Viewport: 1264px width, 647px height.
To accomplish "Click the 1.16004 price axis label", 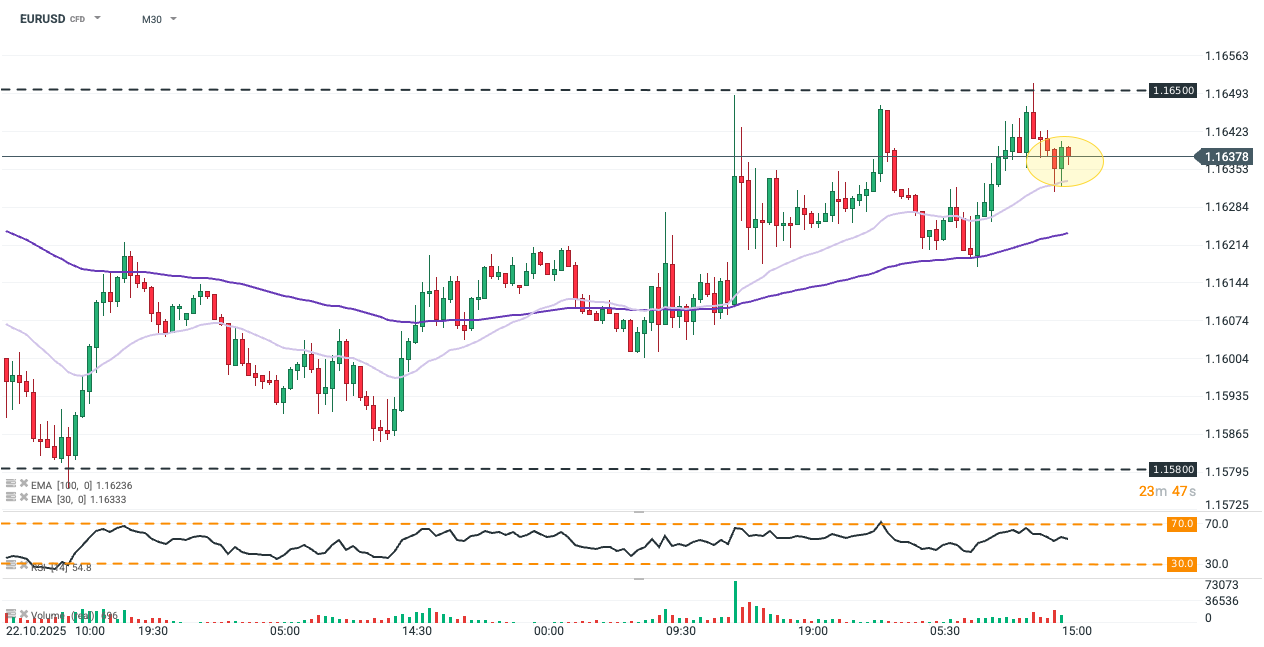I will [1226, 358].
